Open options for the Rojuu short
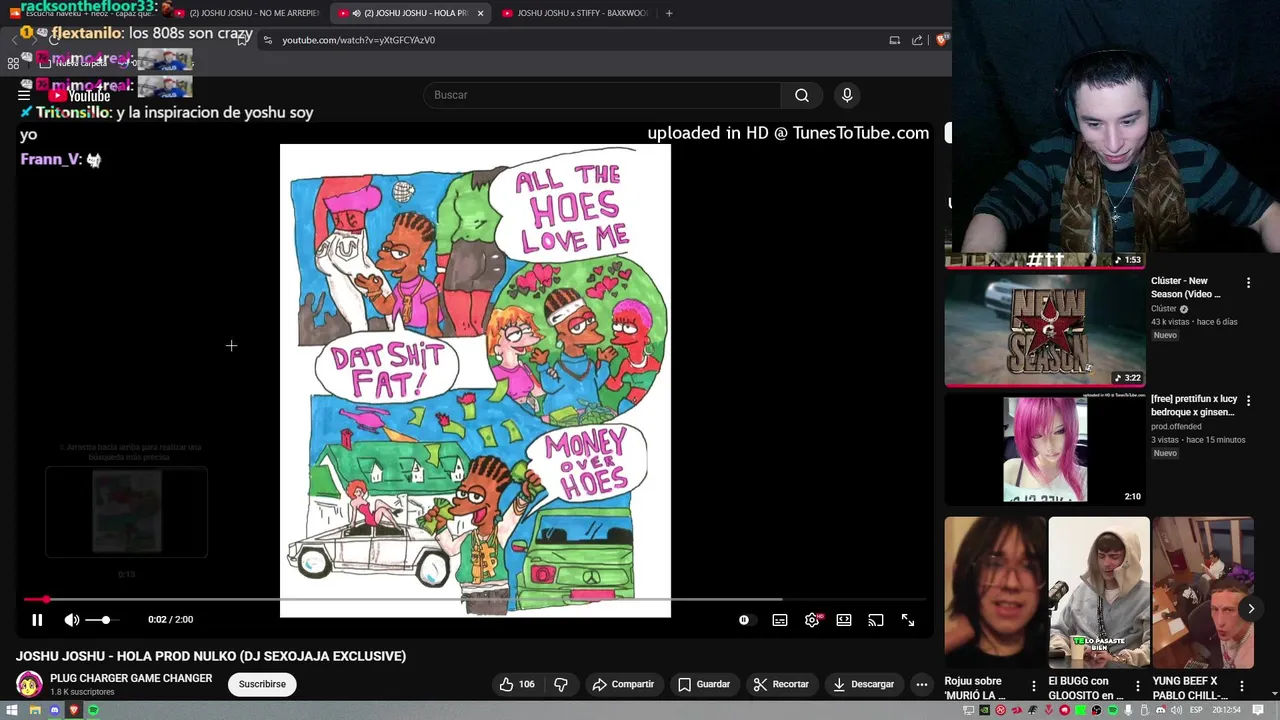Screen dimensions: 1280x720 click(x=1034, y=686)
